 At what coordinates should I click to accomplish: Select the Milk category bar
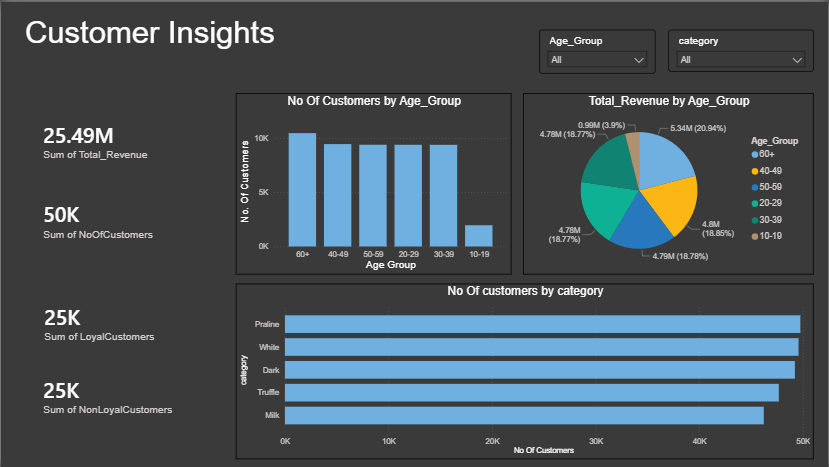tap(524, 416)
